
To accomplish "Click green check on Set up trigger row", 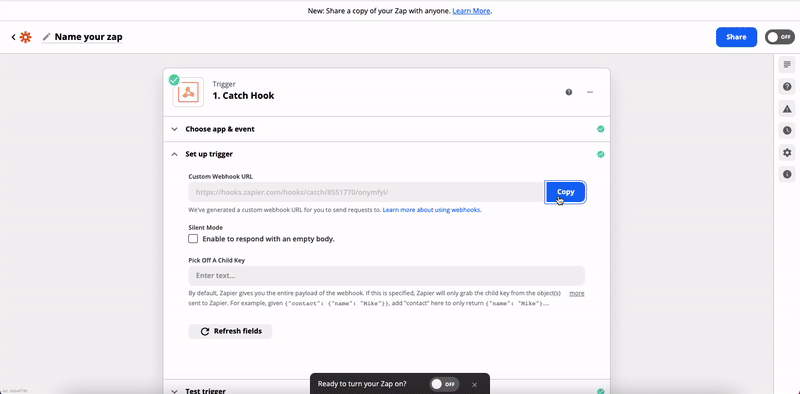I will [601, 154].
